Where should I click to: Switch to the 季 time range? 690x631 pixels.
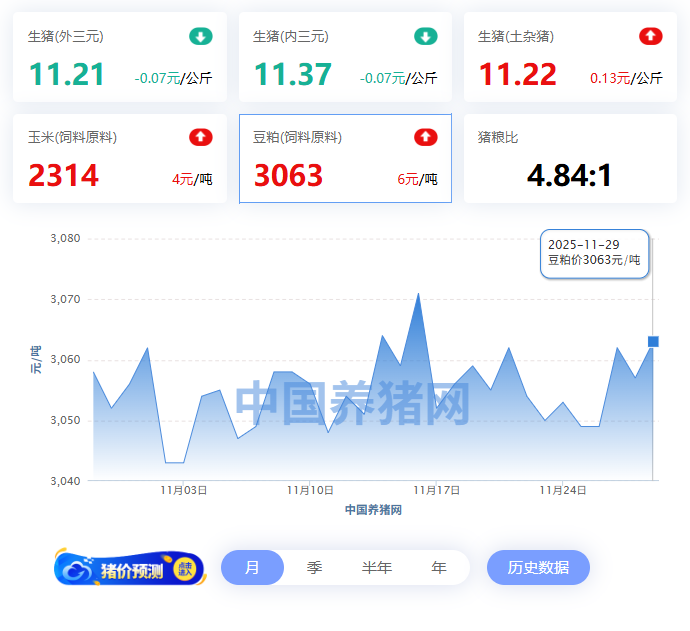click(314, 568)
